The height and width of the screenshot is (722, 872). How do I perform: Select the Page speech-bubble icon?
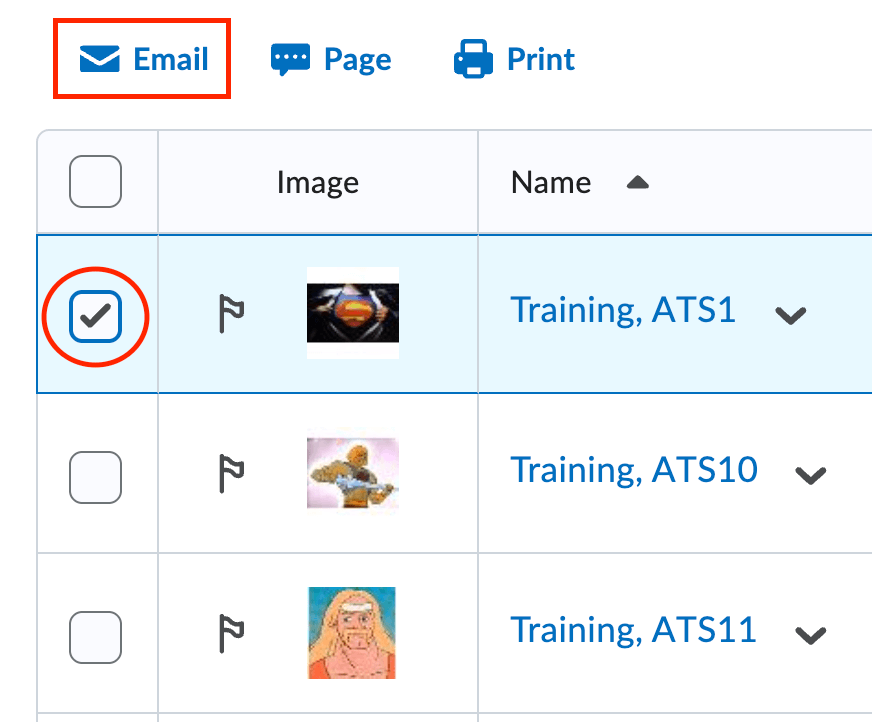tap(292, 58)
